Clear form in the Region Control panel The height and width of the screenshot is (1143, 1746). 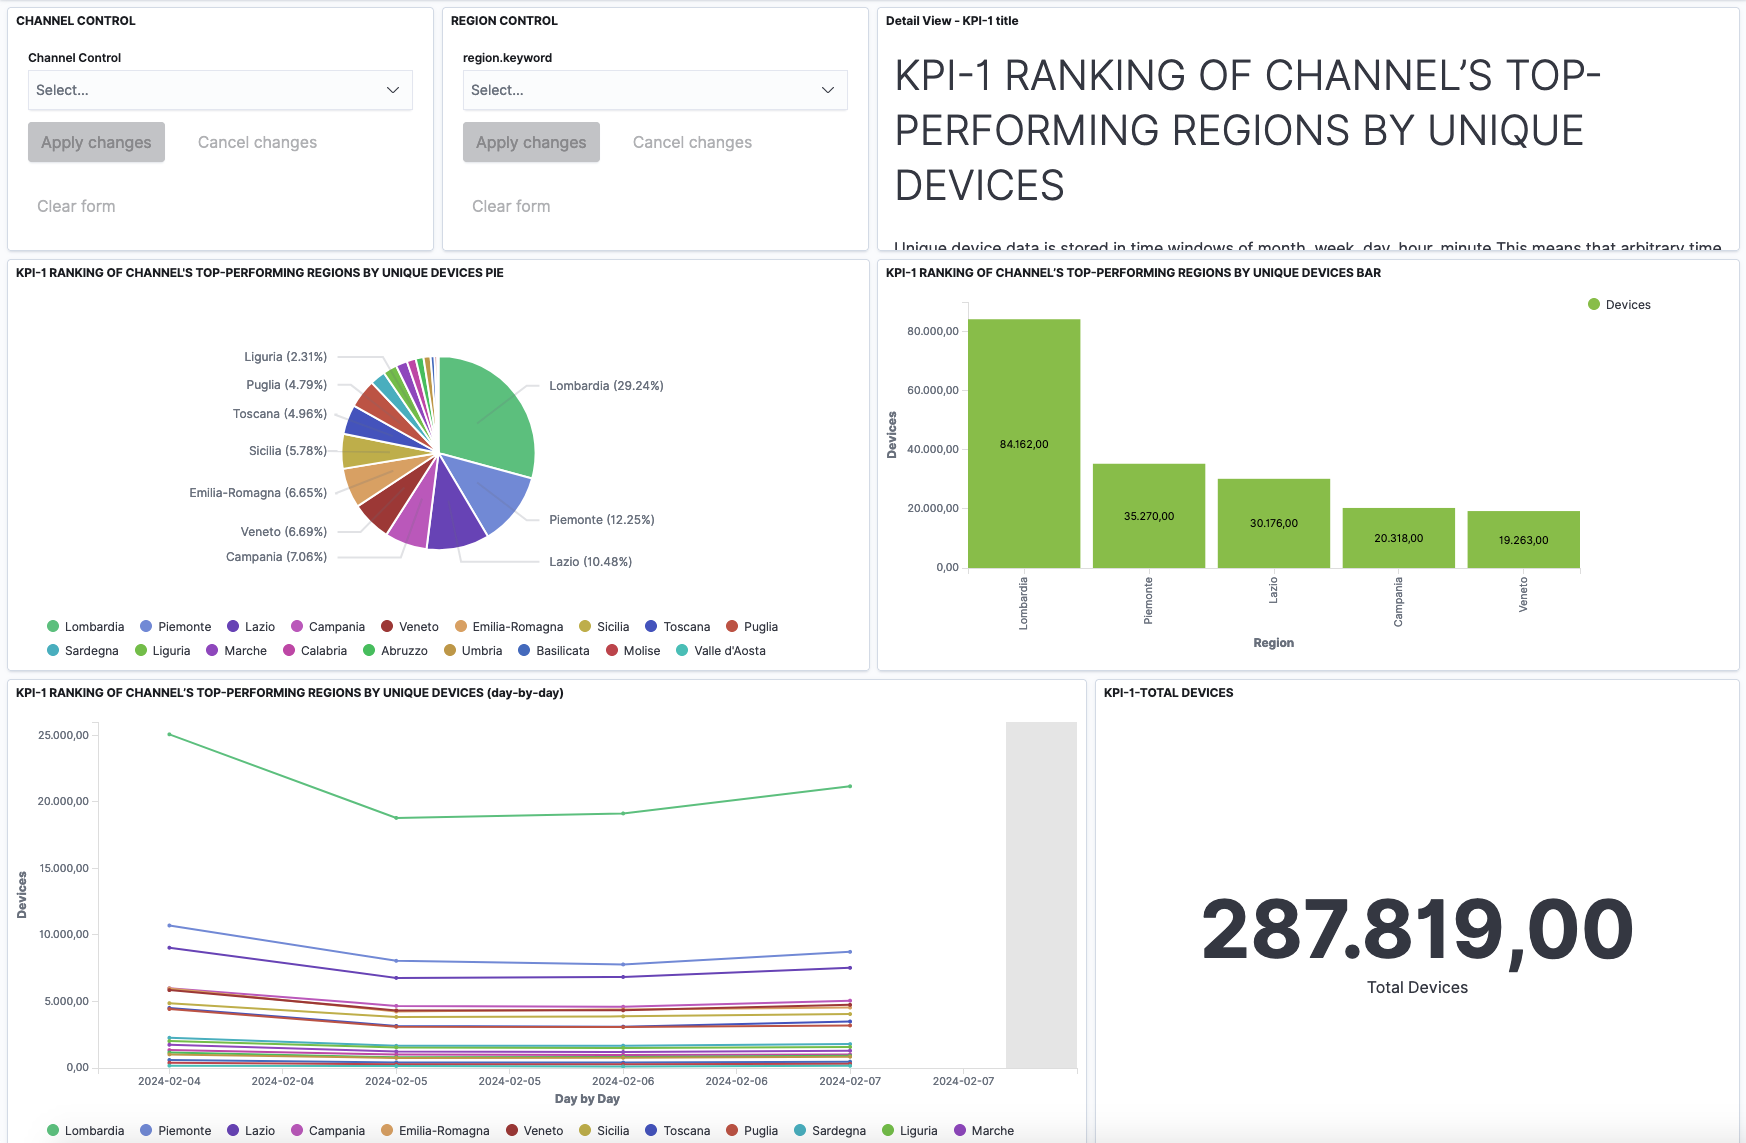pos(511,206)
